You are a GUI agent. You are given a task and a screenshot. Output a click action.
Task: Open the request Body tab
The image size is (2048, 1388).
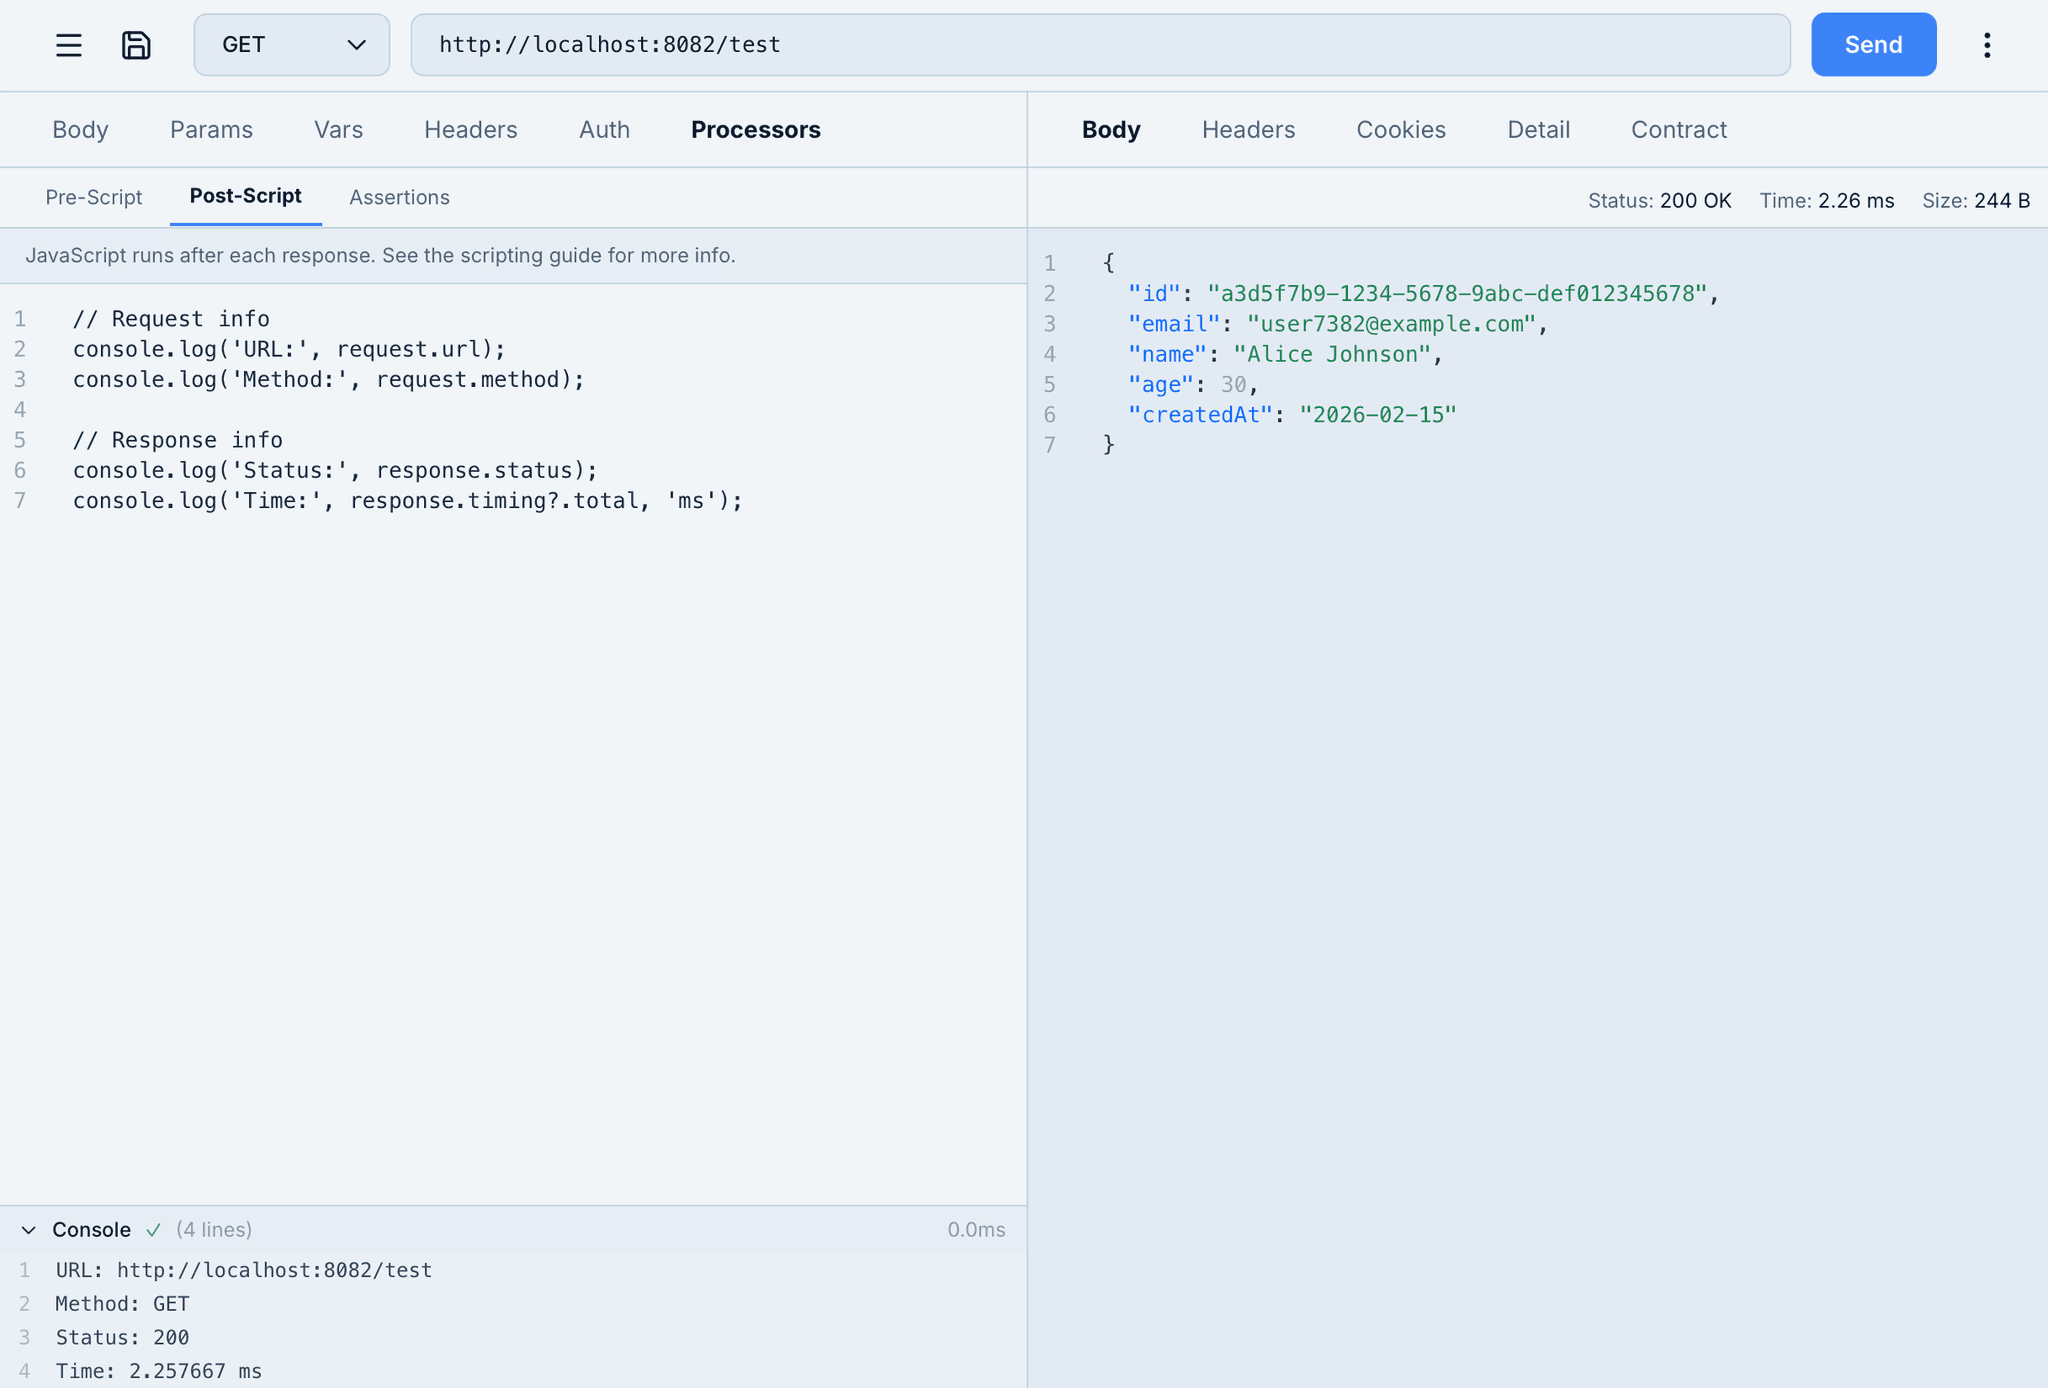80,130
